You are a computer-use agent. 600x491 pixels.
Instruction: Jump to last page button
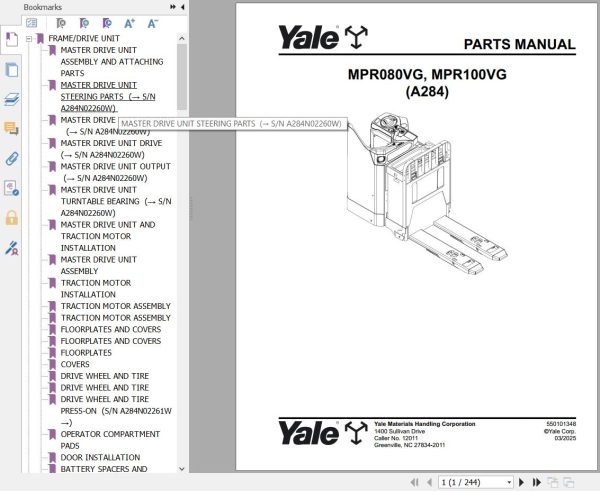(537, 482)
